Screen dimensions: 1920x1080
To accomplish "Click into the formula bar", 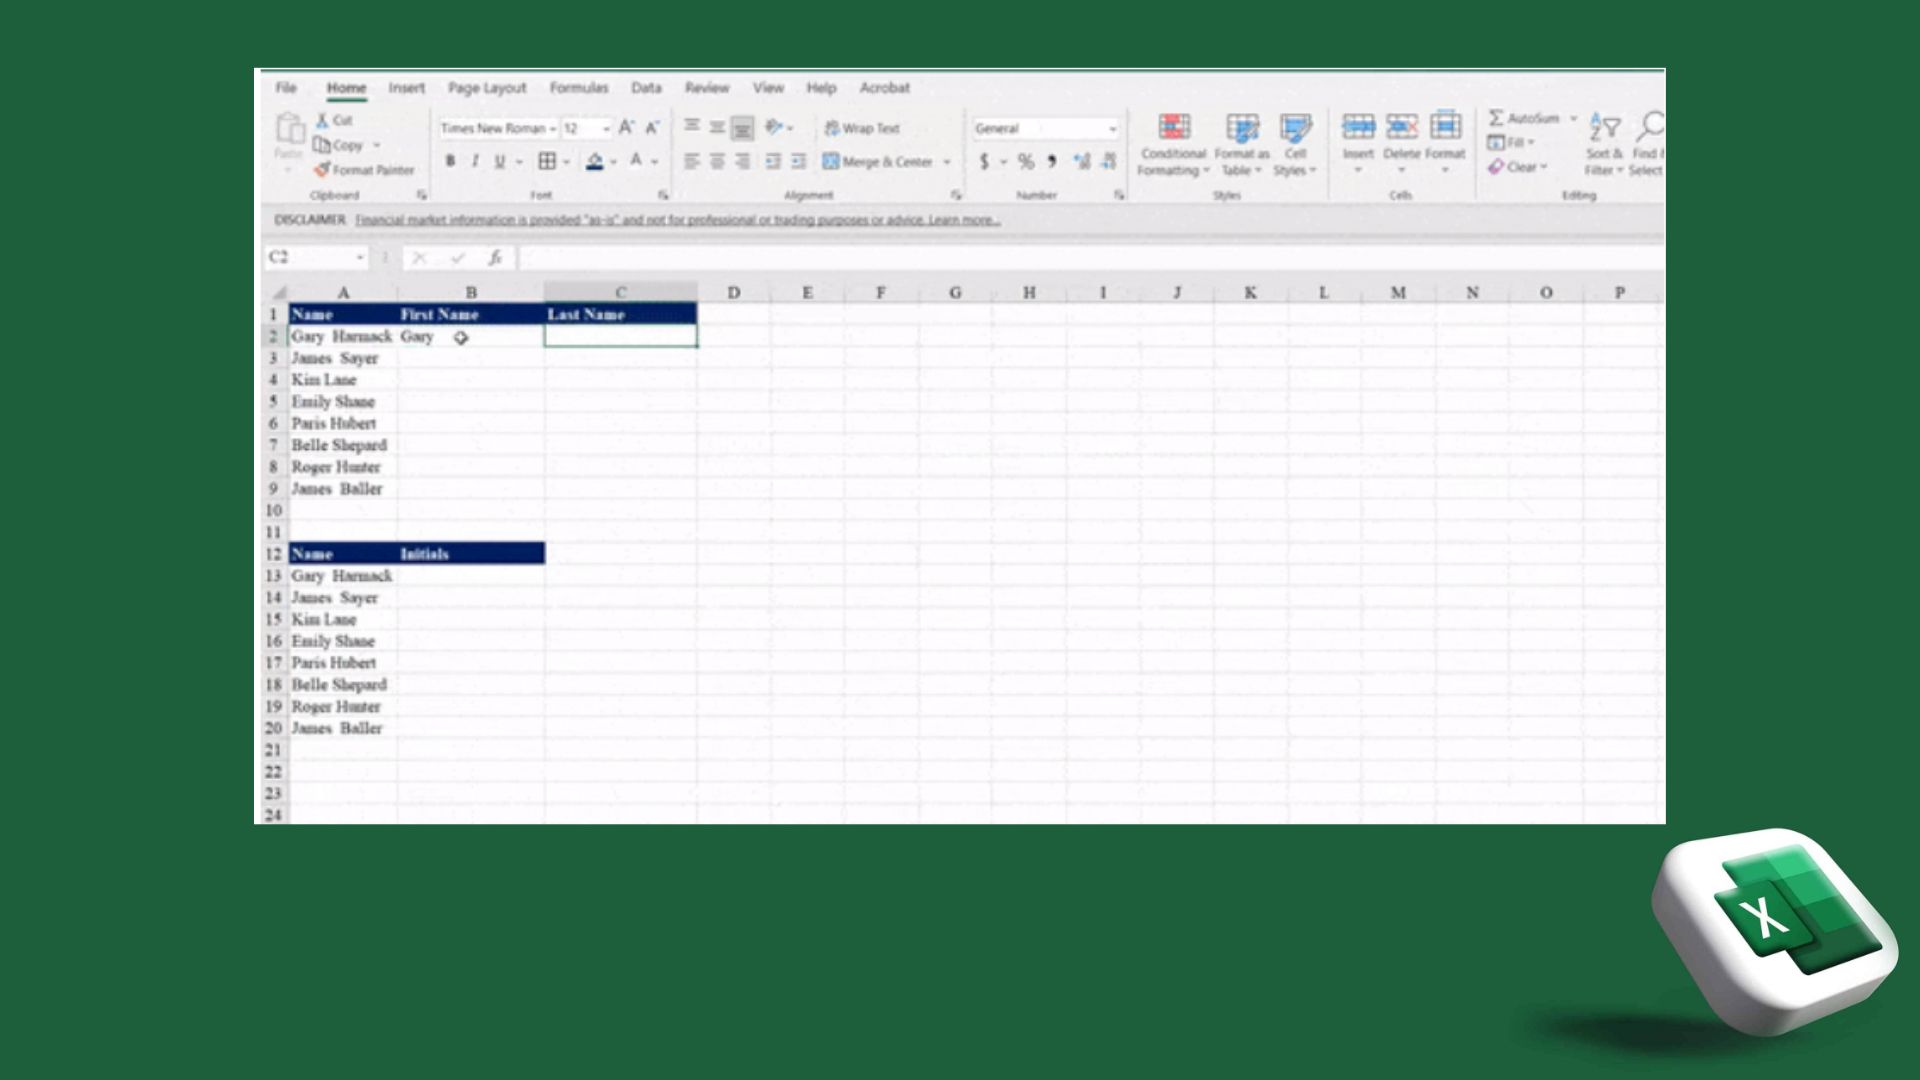I will point(1090,258).
